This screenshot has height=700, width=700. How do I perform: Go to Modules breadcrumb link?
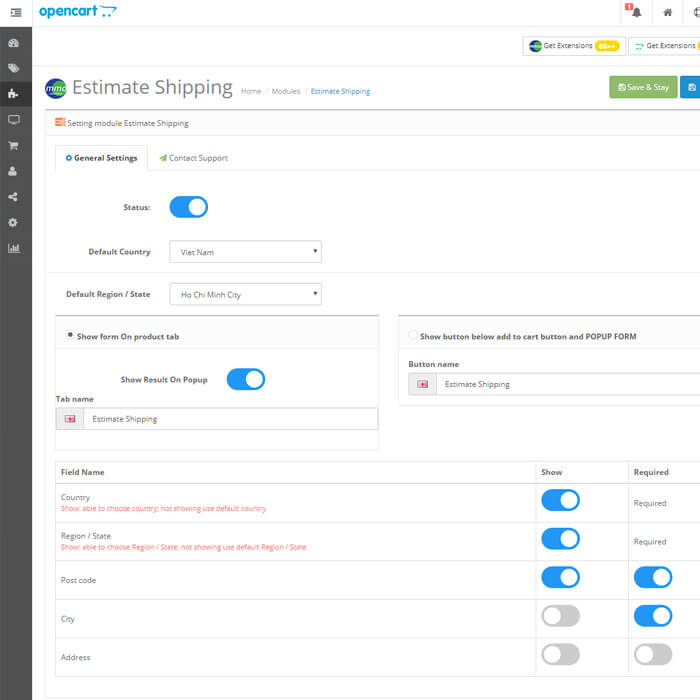pos(285,91)
